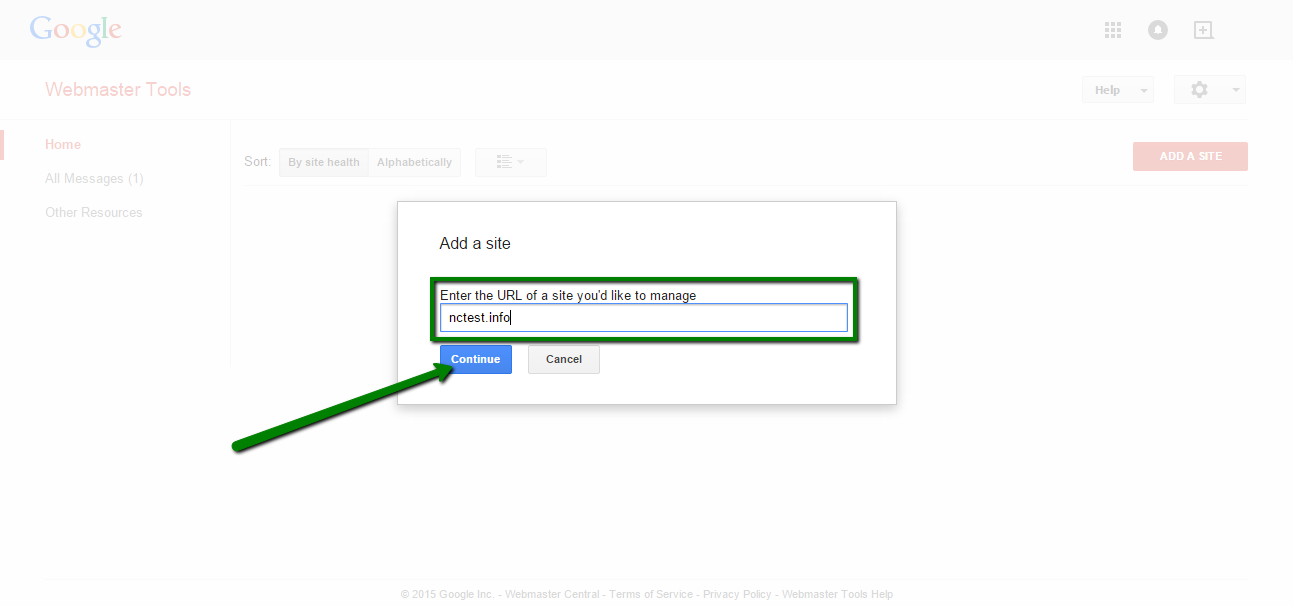
Task: Sort sites alphabetically
Action: [414, 162]
